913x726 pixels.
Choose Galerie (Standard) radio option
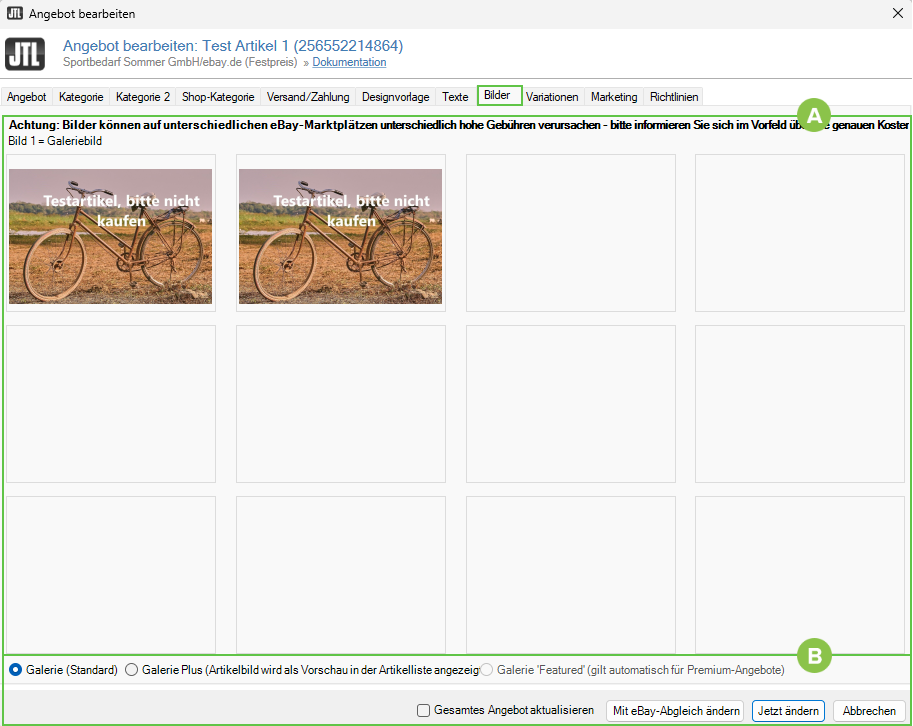pos(16,670)
